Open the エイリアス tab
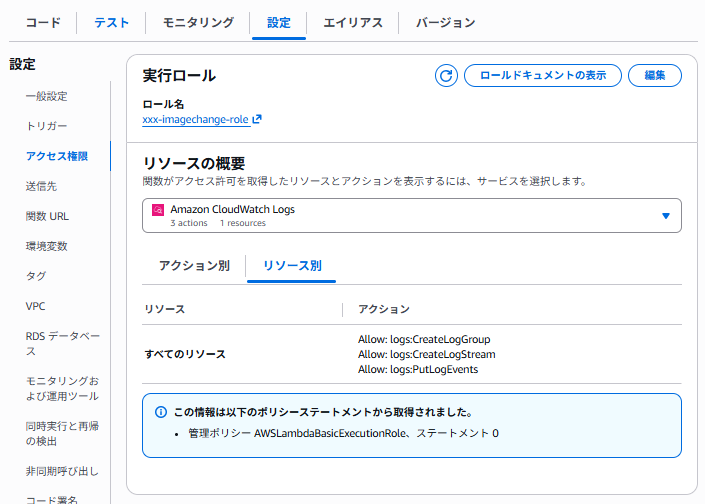 click(353, 22)
